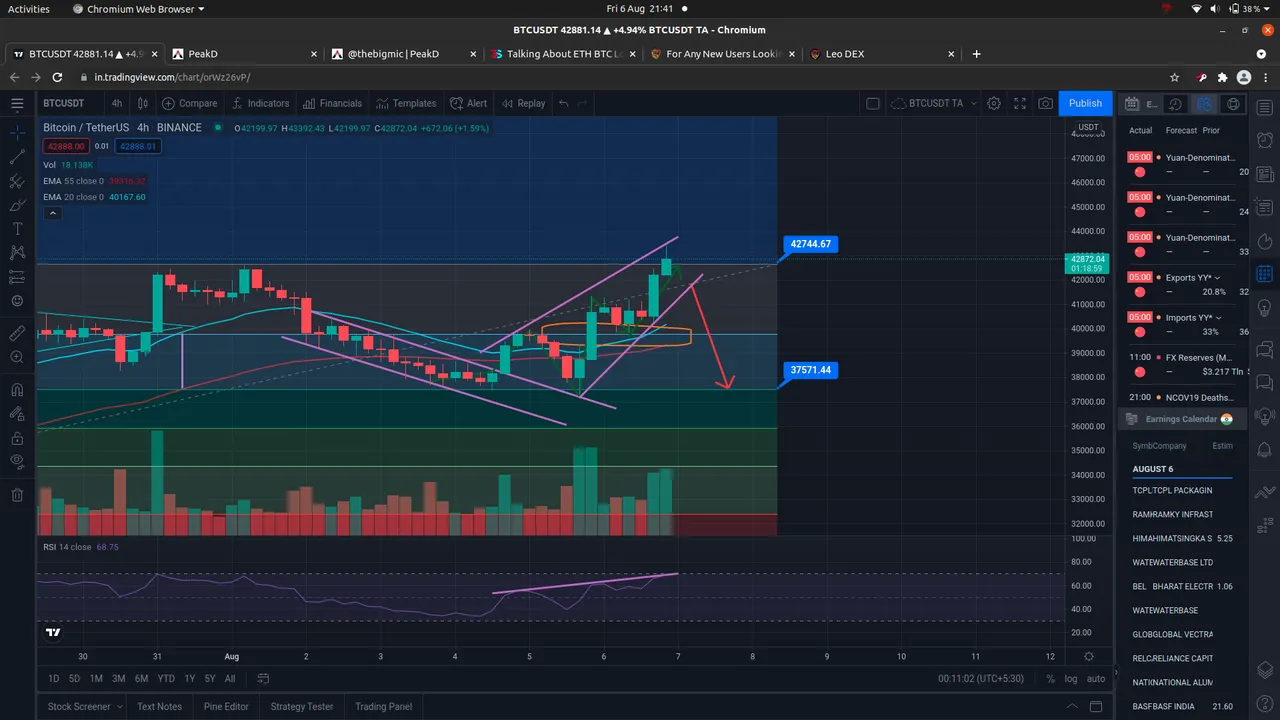Select the XABCD pattern tool
Viewport: 1280px width, 720px height.
17,253
